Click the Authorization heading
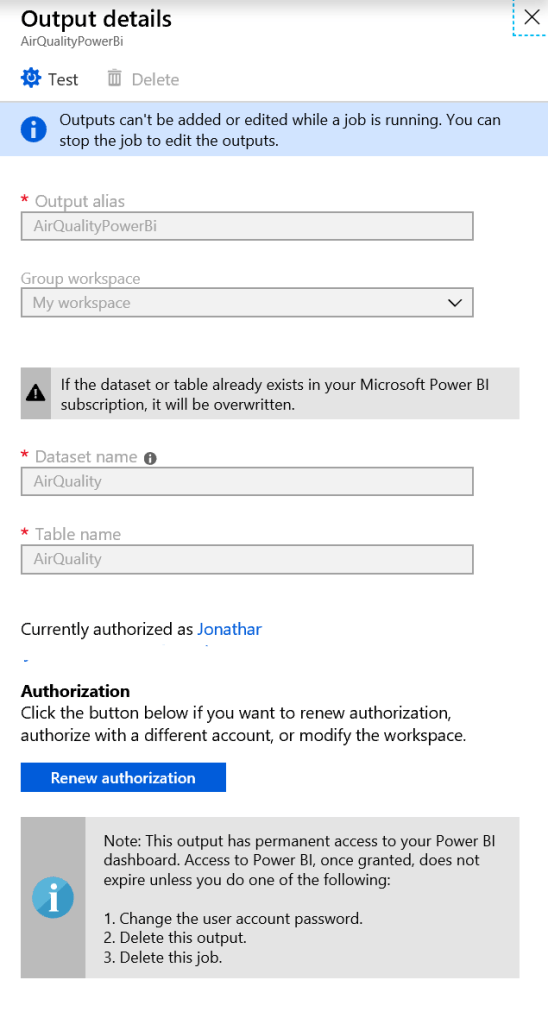This screenshot has width=548, height=1024. point(75,691)
